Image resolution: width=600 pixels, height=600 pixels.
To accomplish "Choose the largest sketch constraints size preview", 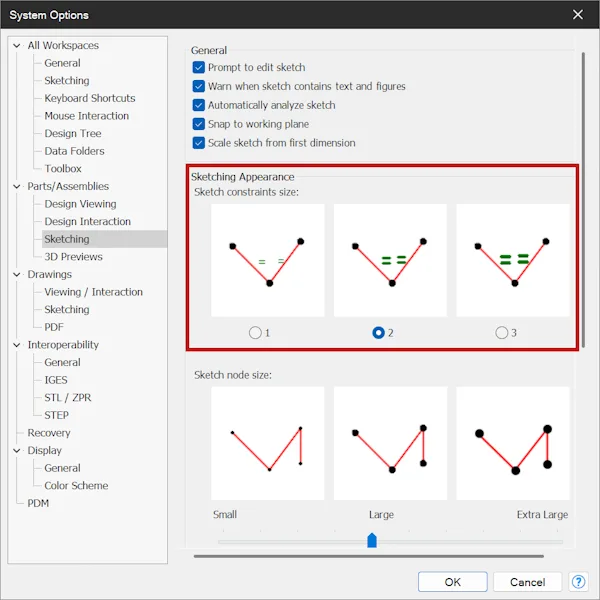I will [513, 260].
